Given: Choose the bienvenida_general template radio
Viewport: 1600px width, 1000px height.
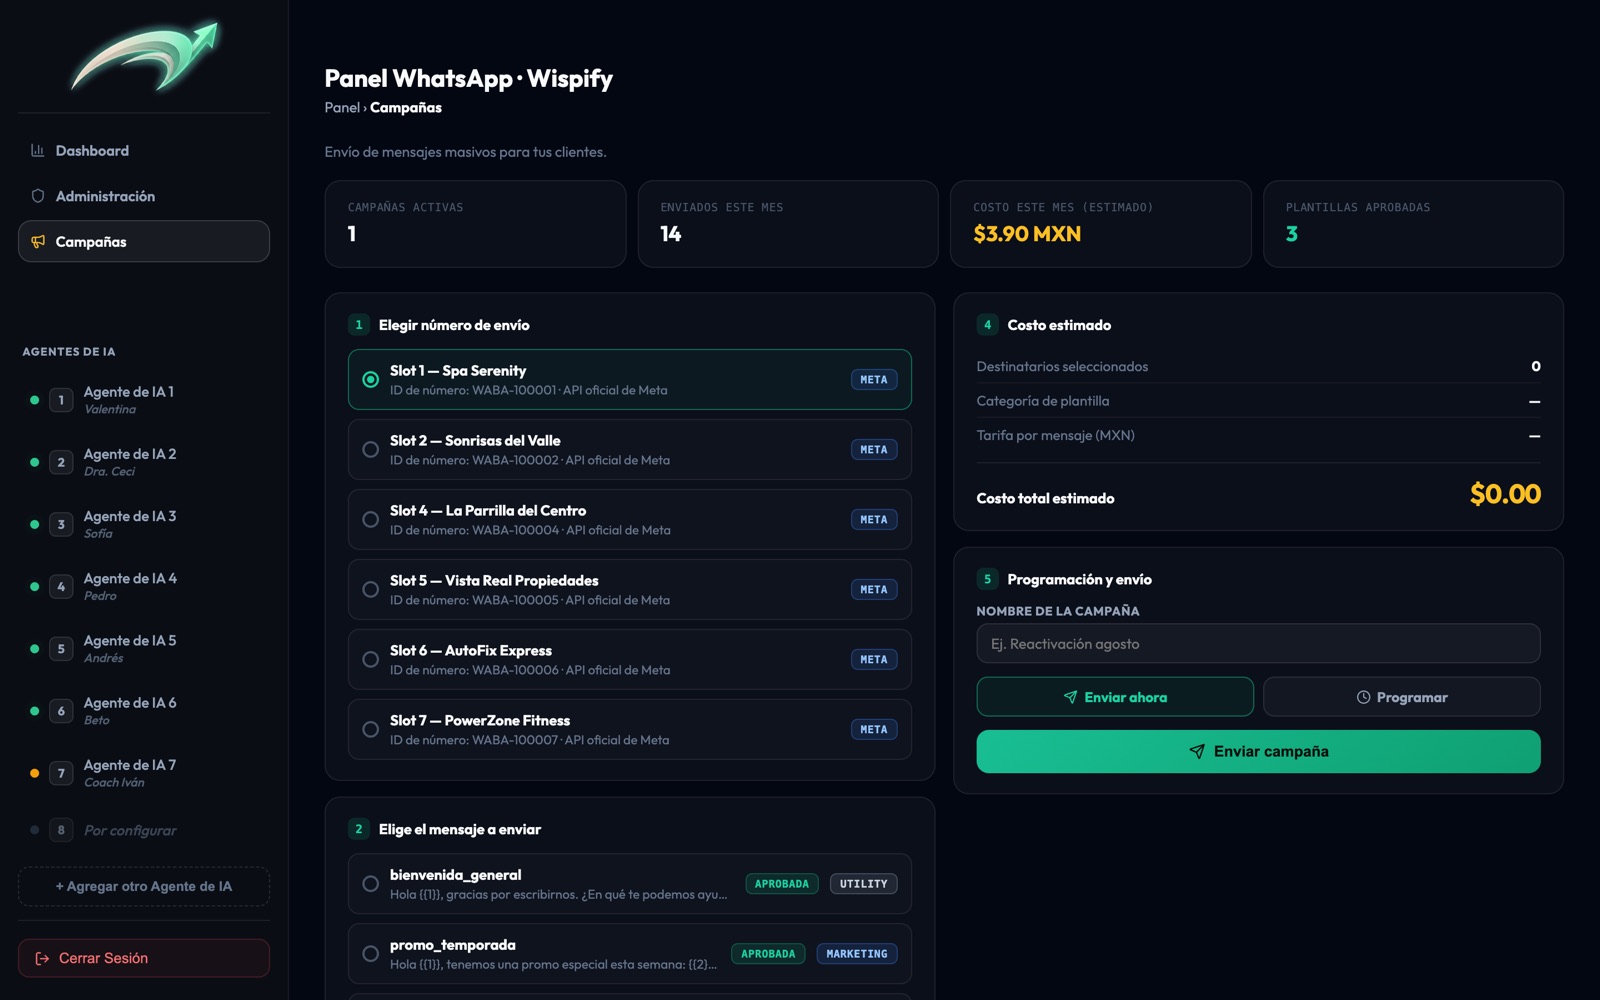Looking at the screenshot, I should coord(370,884).
